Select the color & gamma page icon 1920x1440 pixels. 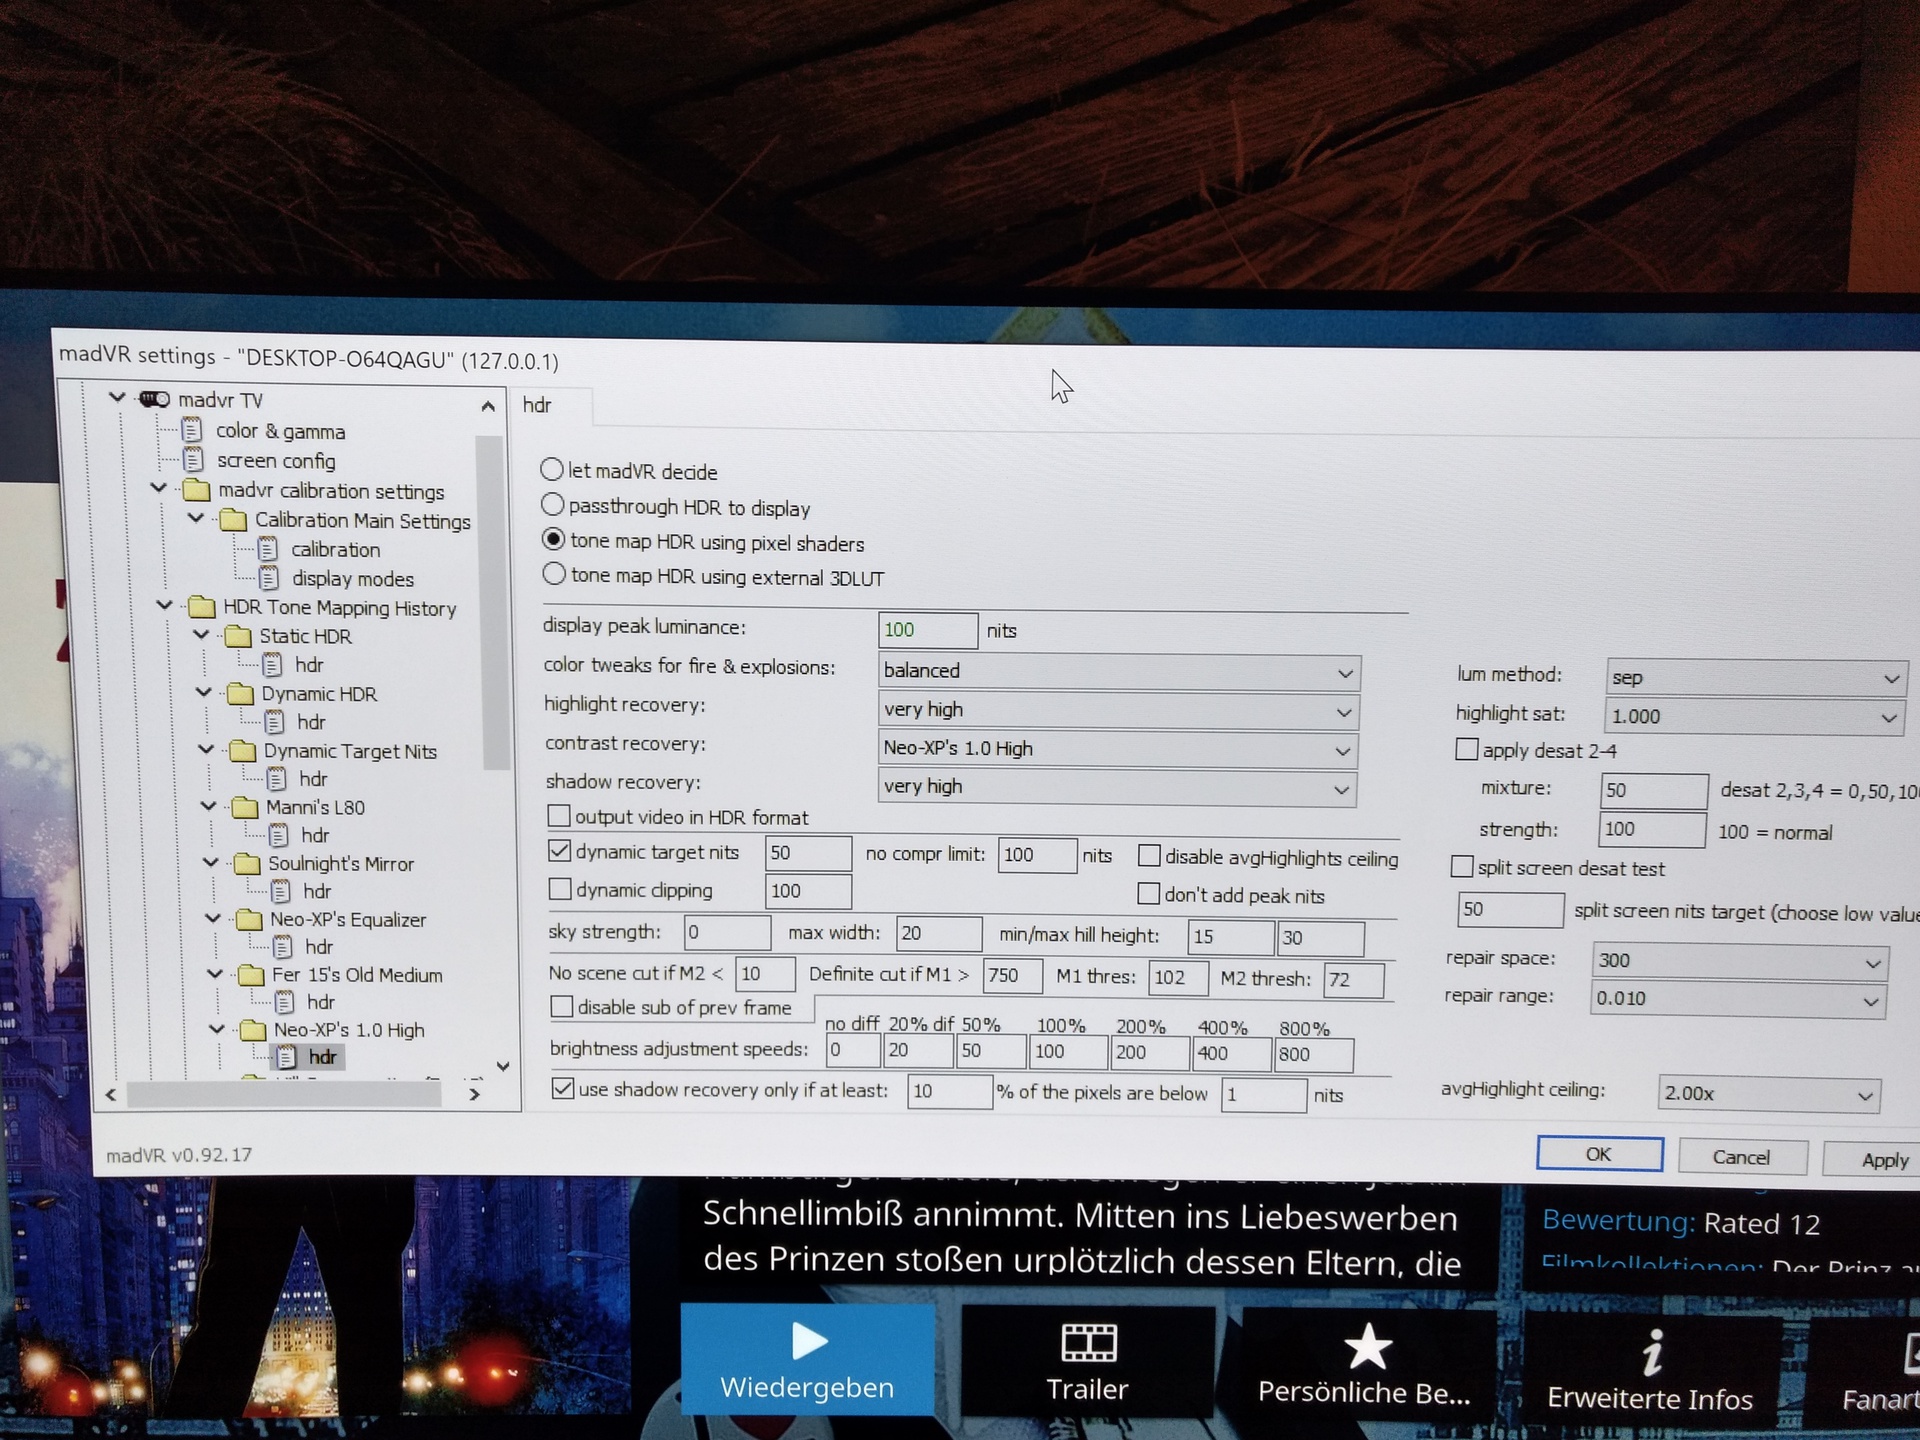click(x=191, y=430)
